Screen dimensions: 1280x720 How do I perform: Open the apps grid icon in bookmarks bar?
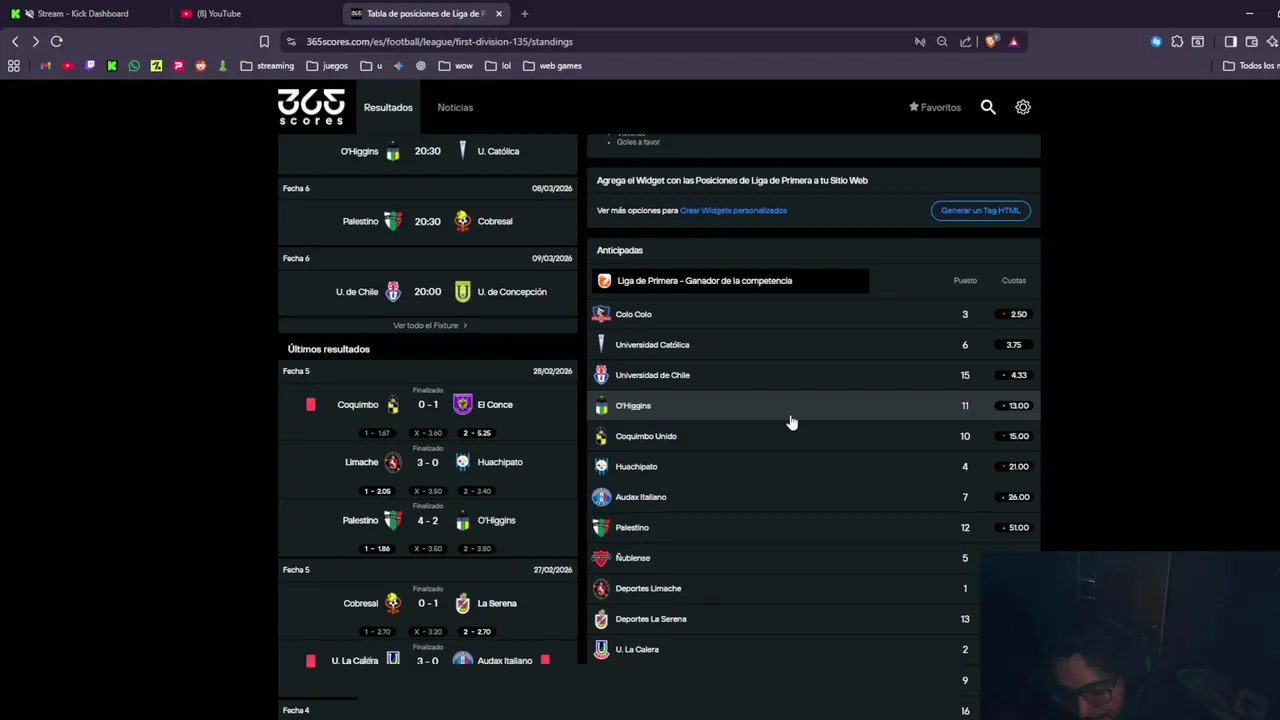(x=14, y=66)
